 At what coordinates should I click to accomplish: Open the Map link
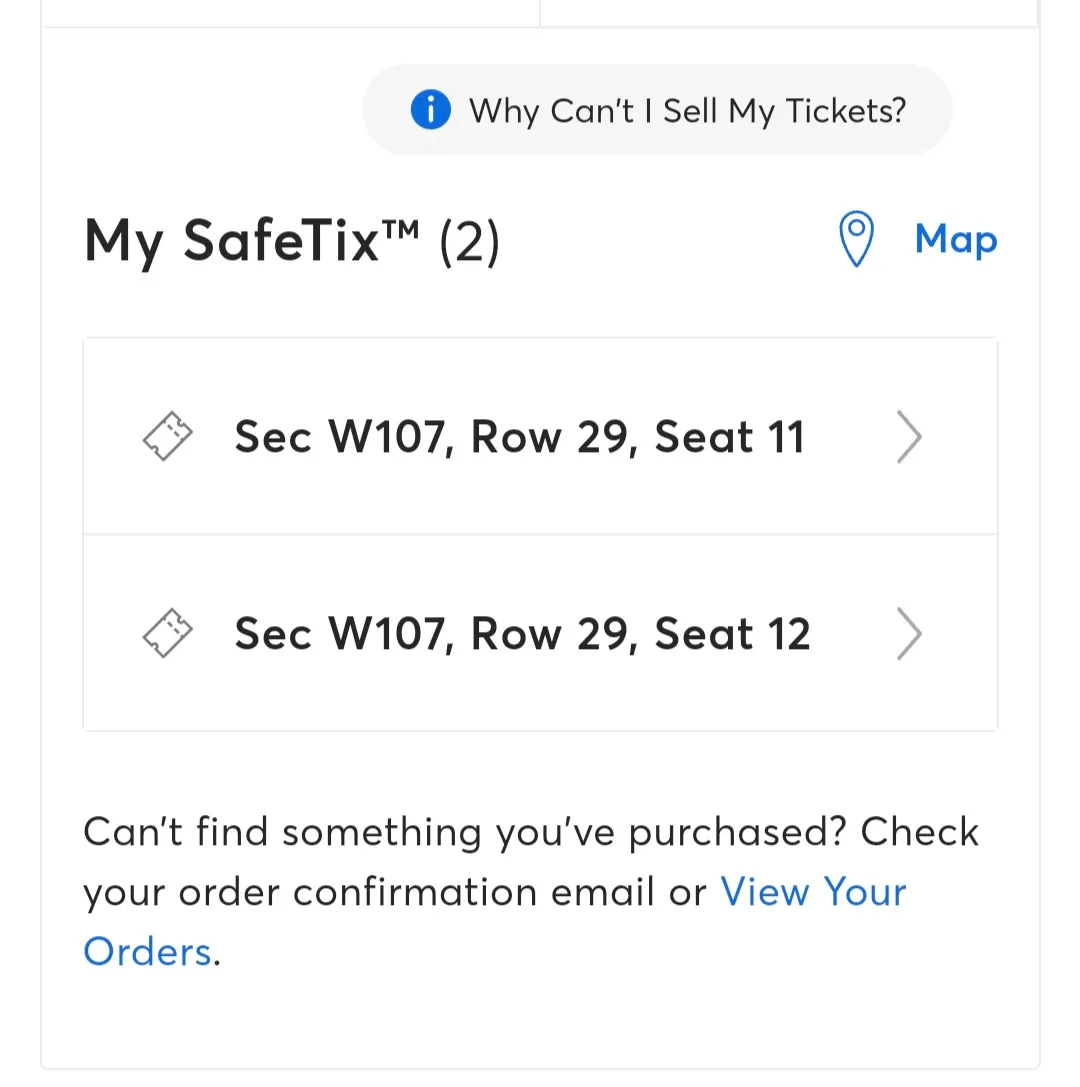(956, 239)
